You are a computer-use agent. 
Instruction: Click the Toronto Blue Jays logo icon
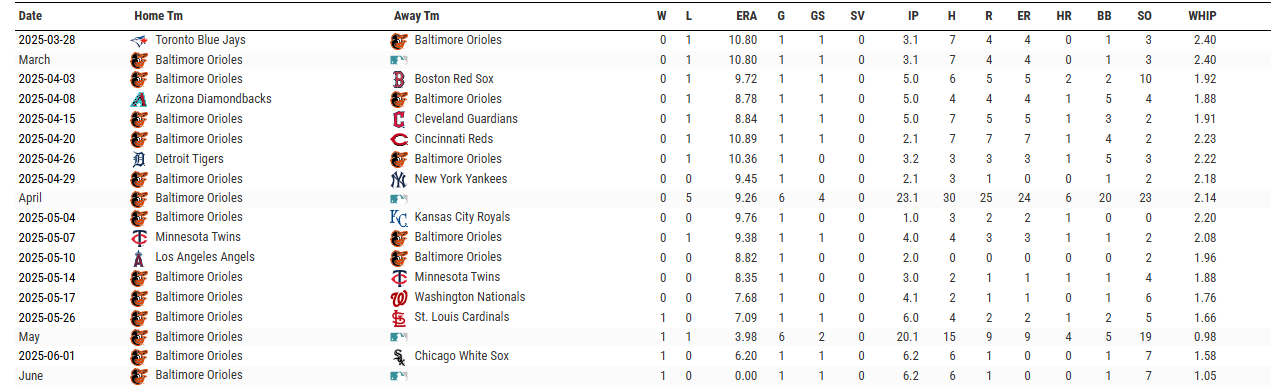coord(138,41)
